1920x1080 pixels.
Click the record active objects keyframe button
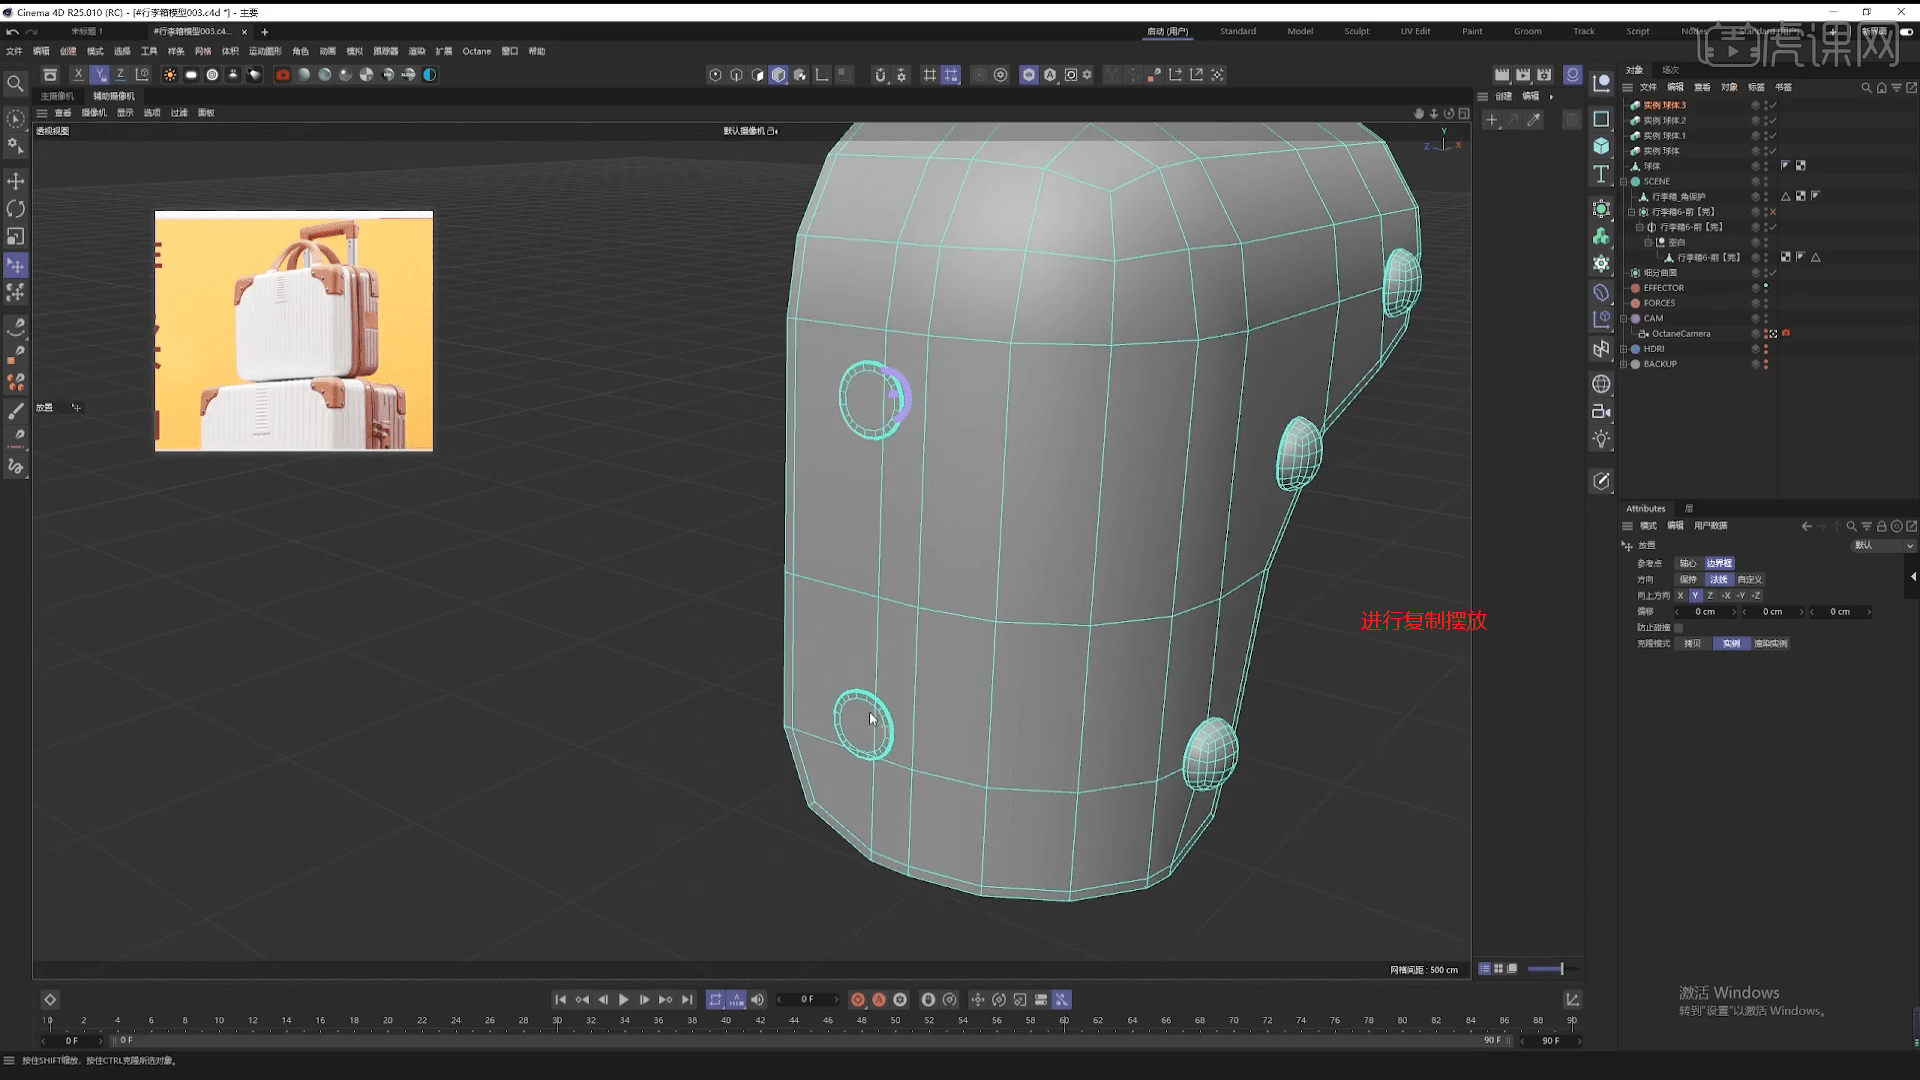(858, 1000)
